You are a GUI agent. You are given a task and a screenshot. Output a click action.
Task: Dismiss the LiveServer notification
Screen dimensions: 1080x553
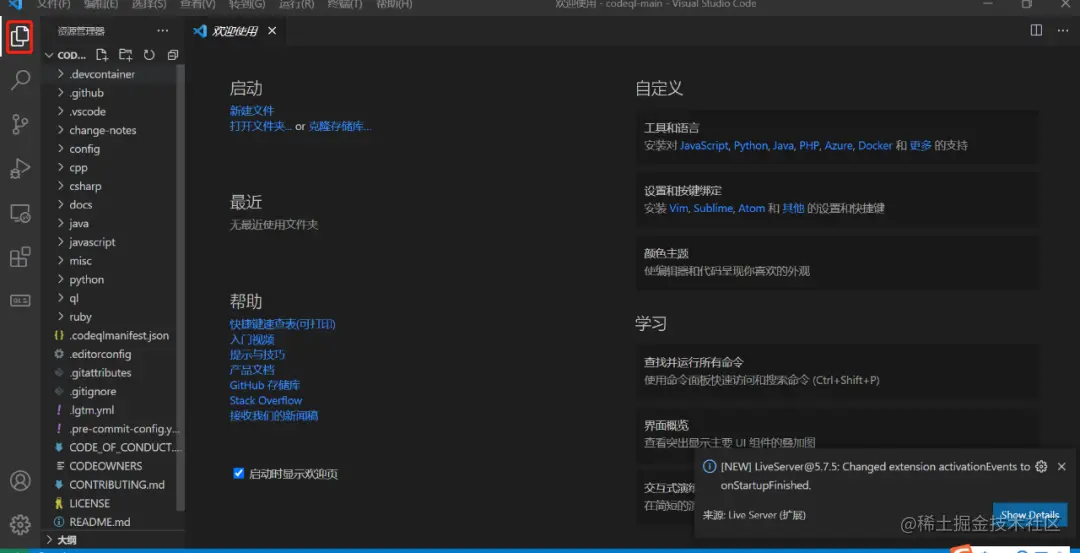(1061, 466)
